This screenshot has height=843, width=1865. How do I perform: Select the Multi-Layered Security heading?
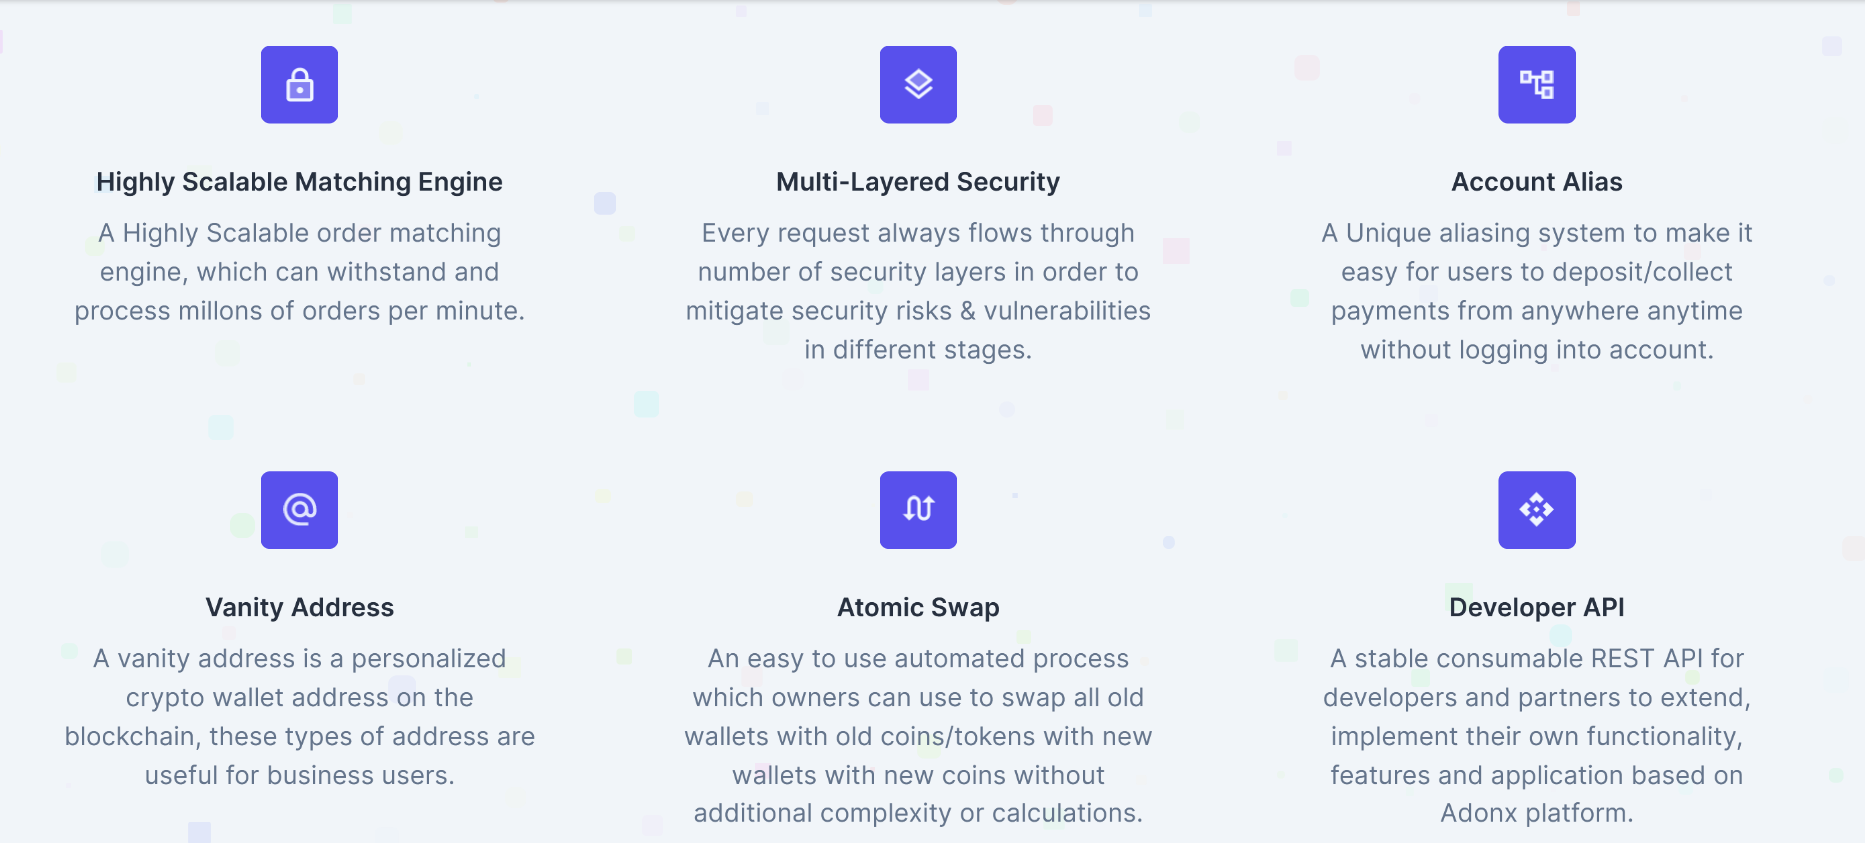coord(918,182)
